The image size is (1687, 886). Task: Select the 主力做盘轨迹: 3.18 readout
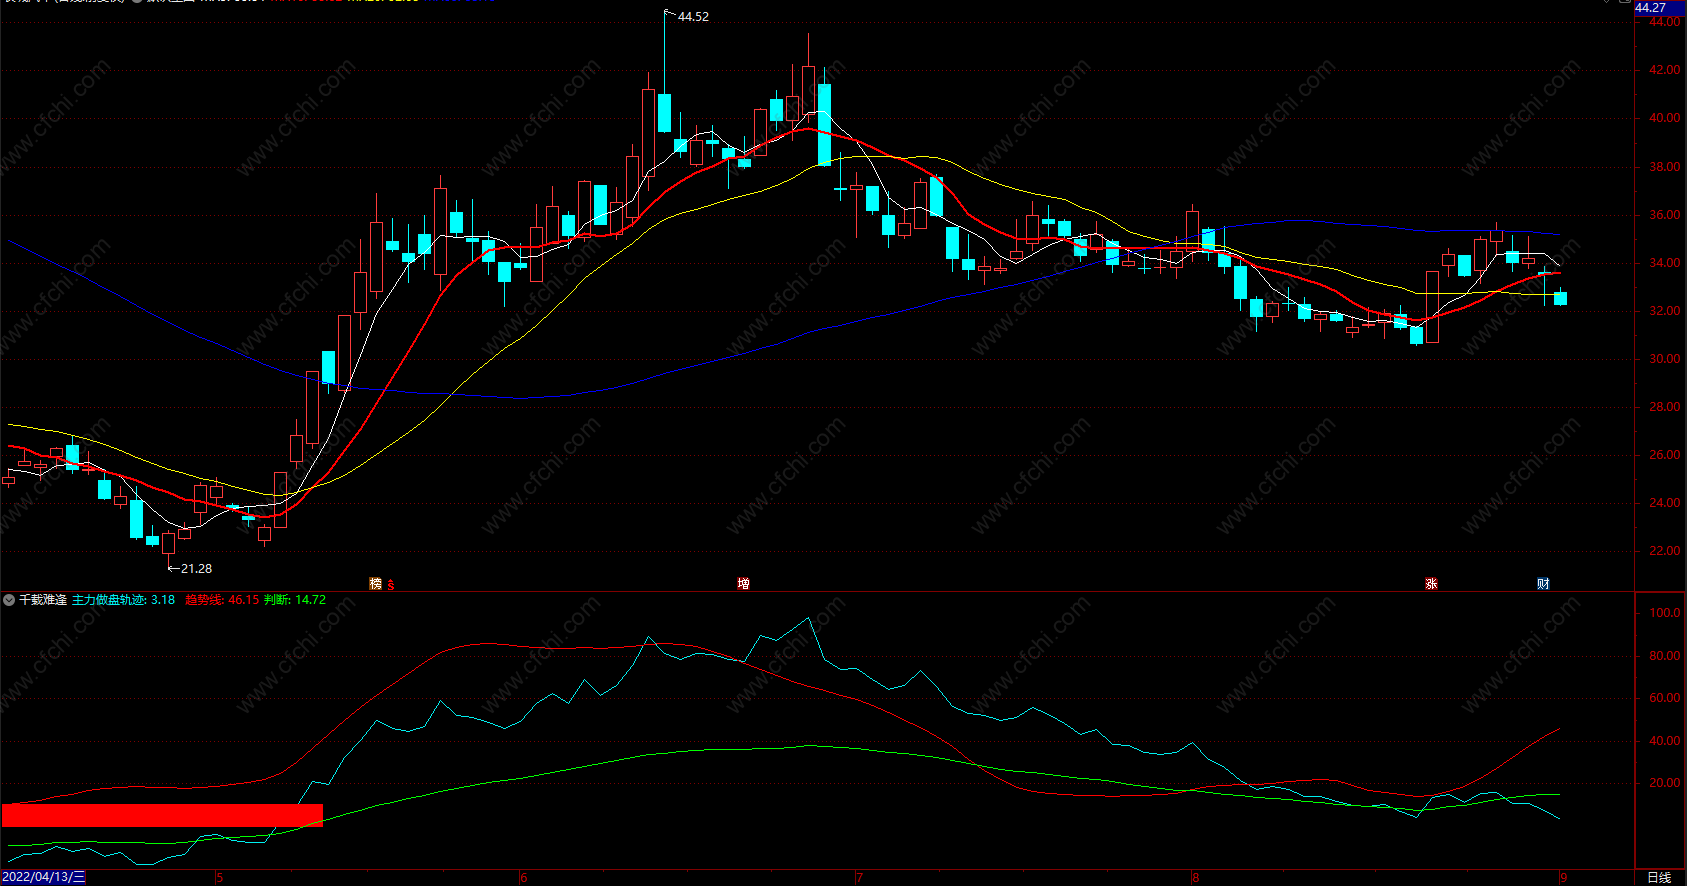123,600
